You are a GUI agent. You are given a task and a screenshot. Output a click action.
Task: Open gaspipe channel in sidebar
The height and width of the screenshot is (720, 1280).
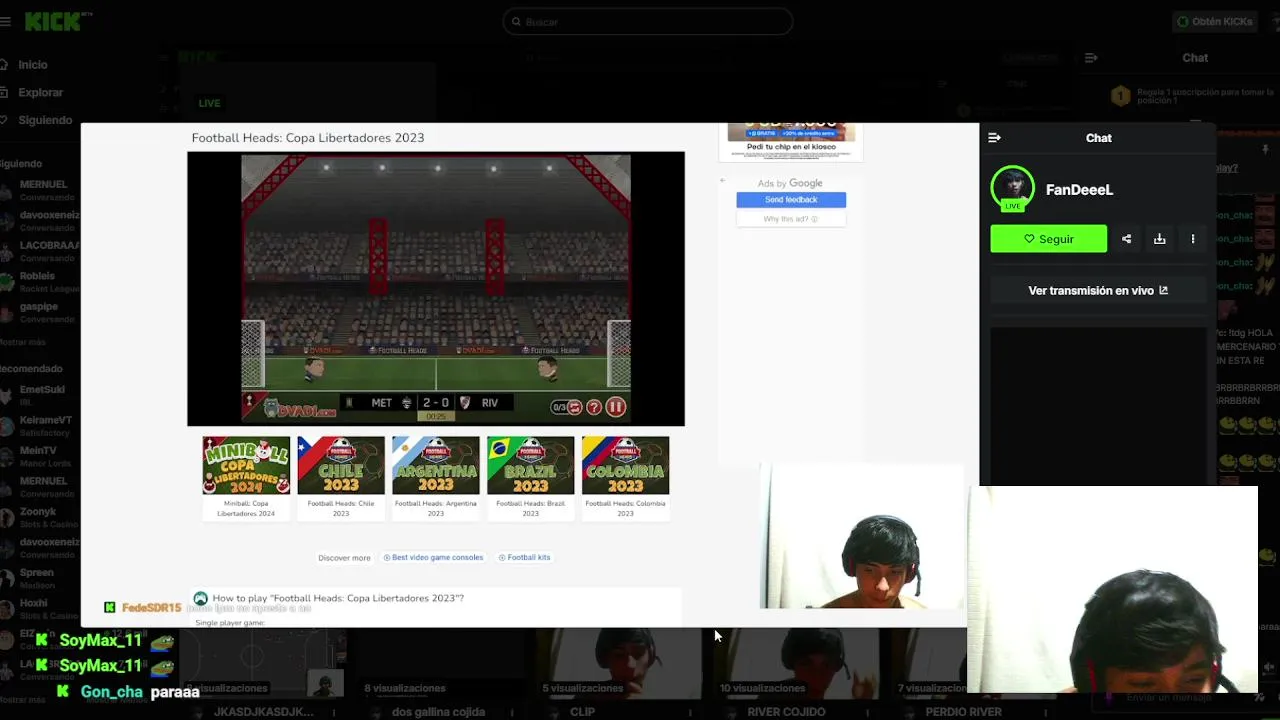pyautogui.click(x=40, y=312)
